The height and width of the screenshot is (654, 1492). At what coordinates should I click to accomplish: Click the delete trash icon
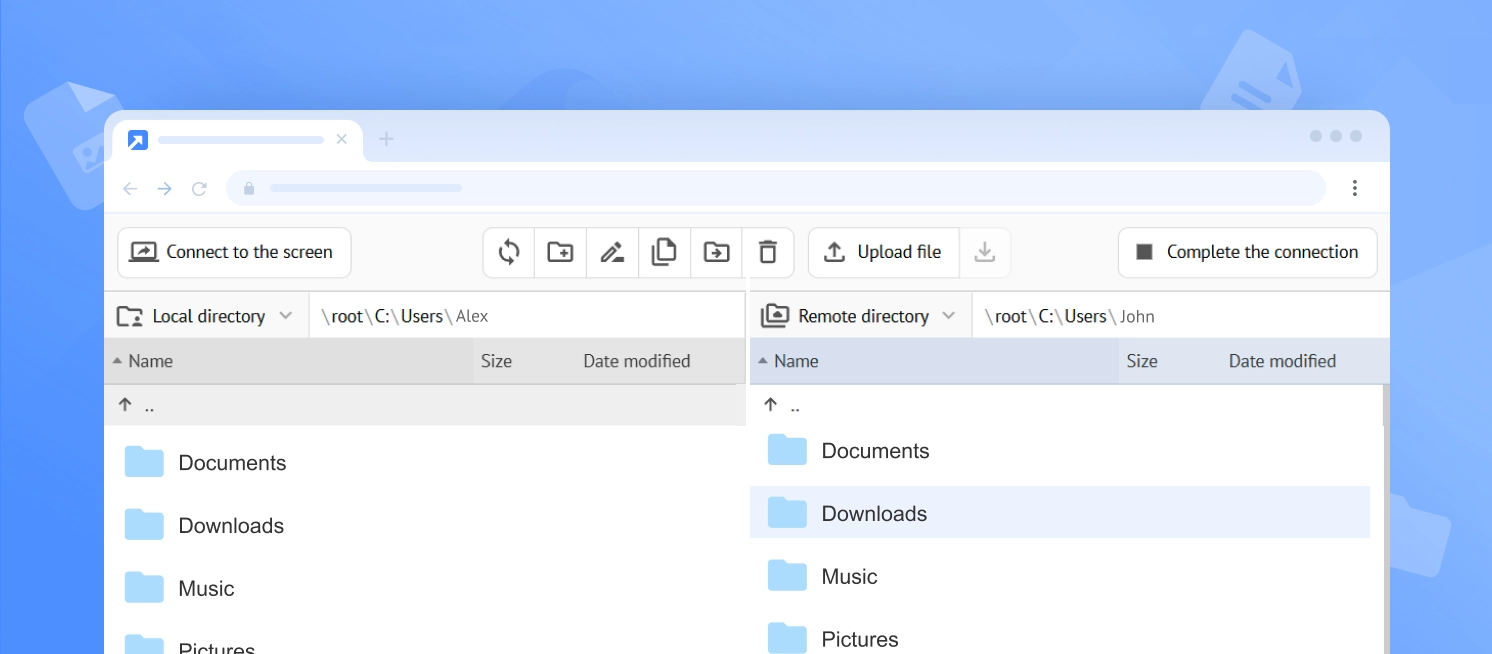[768, 252]
